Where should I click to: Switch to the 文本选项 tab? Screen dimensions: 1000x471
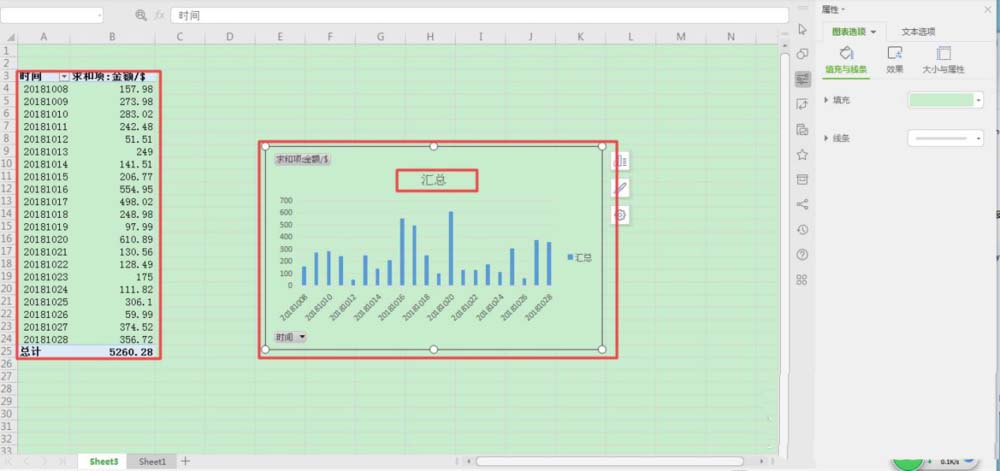tap(918, 32)
